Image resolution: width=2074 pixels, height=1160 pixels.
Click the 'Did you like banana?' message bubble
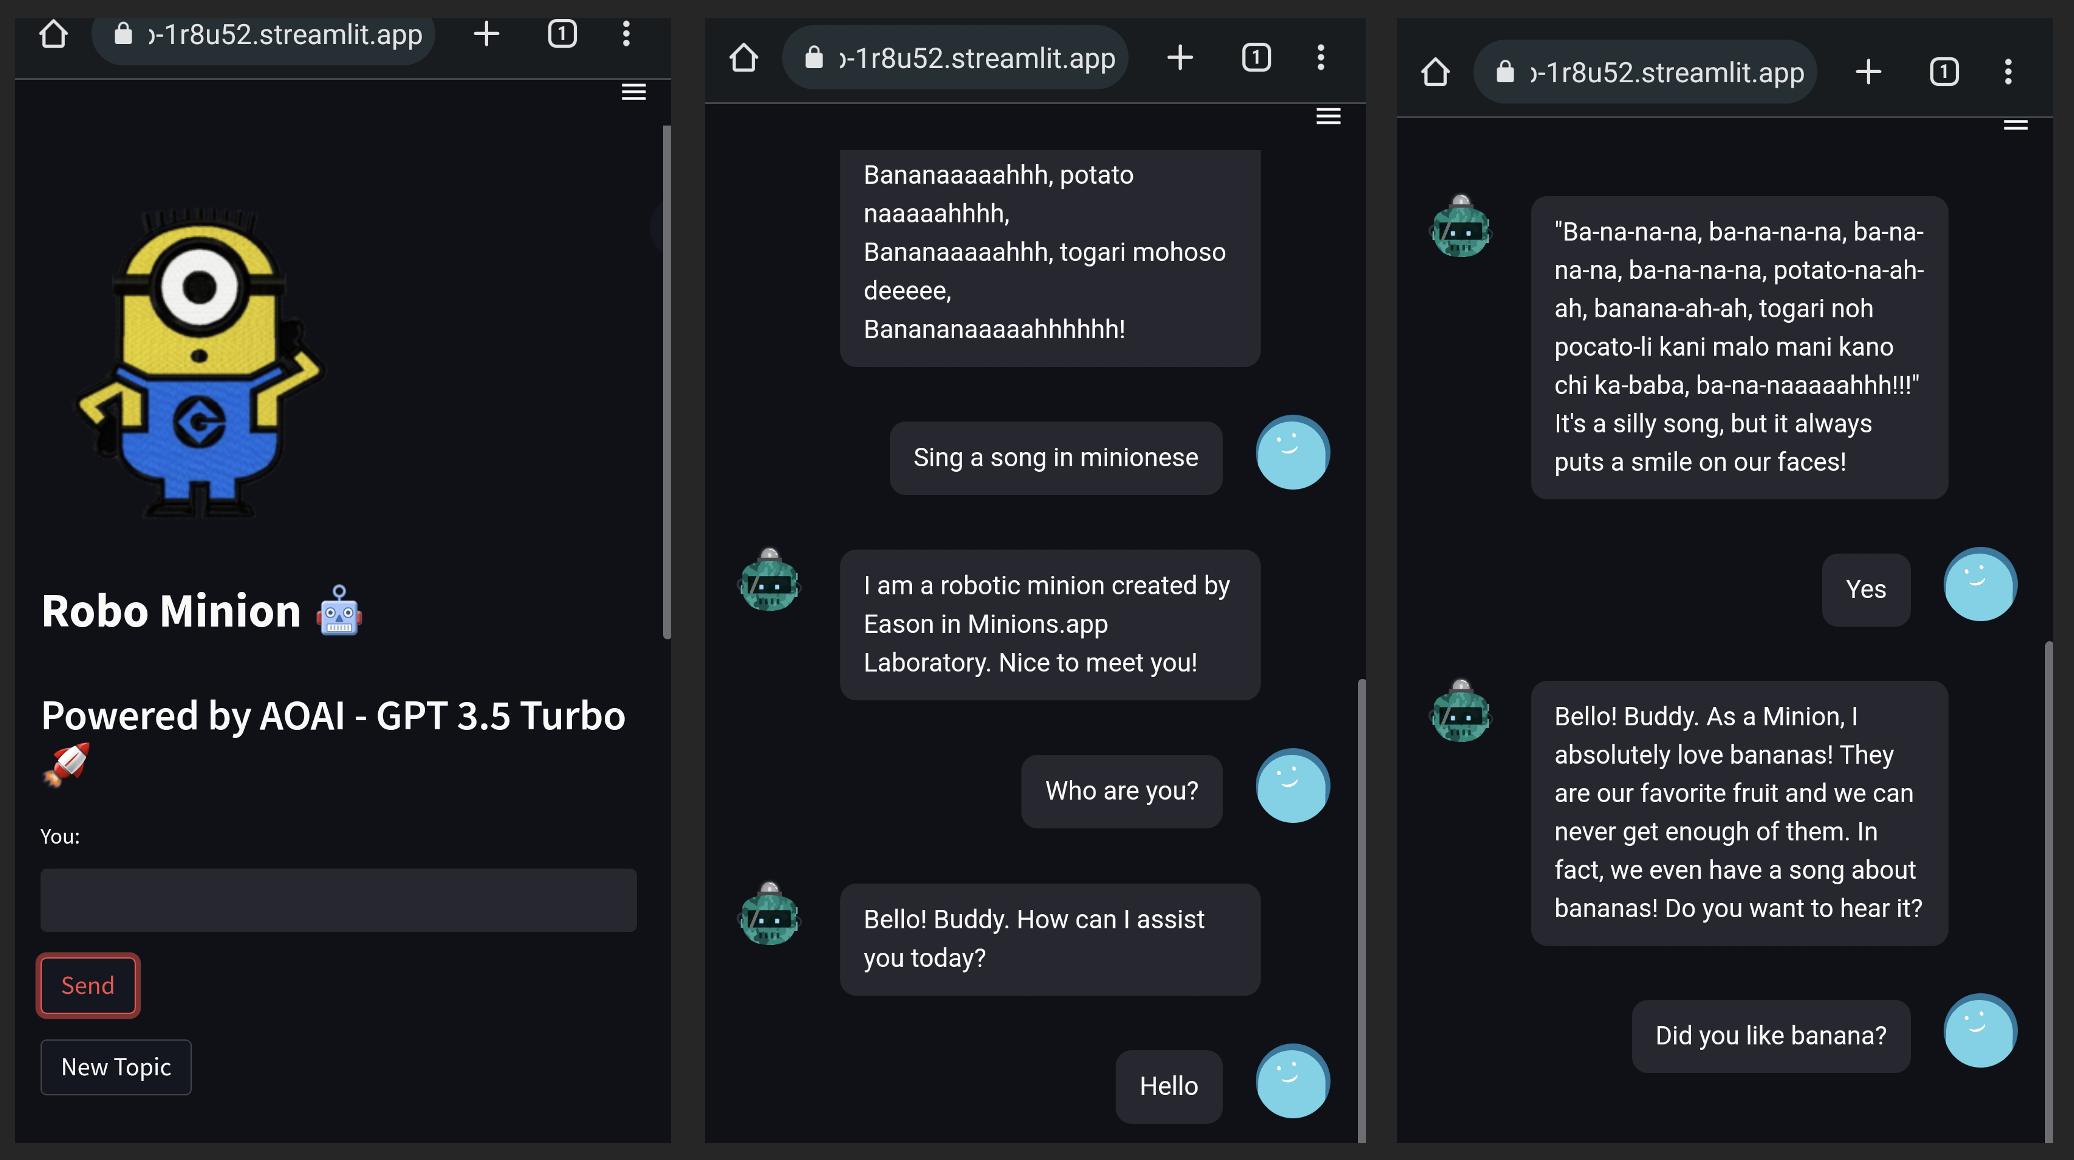pyautogui.click(x=1770, y=1036)
